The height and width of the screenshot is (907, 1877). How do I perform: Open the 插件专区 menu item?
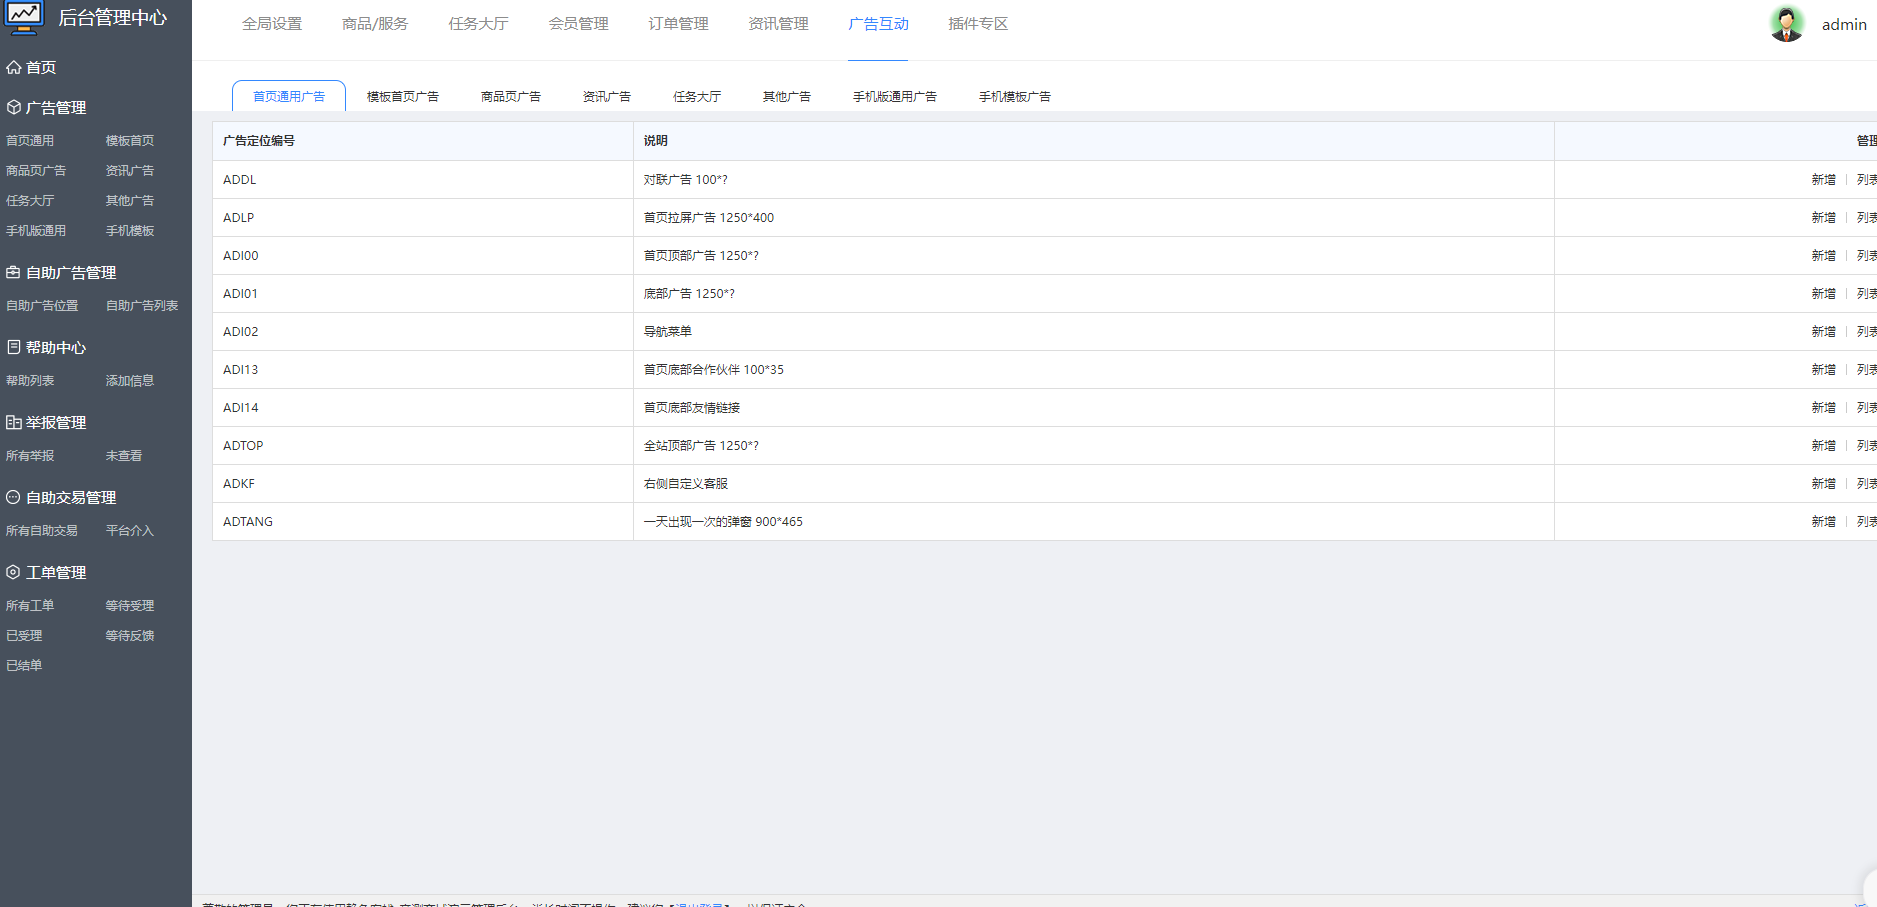click(x=978, y=23)
